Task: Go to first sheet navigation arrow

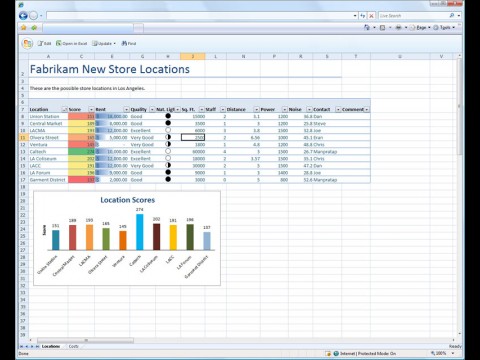Action: 22,347
